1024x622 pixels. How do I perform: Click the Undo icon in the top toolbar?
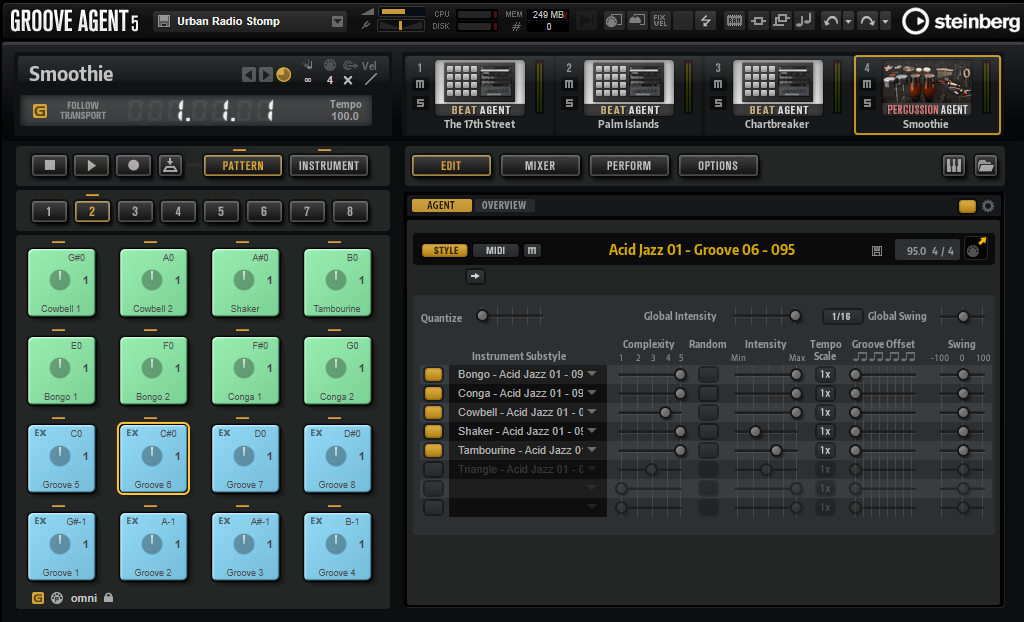[831, 19]
